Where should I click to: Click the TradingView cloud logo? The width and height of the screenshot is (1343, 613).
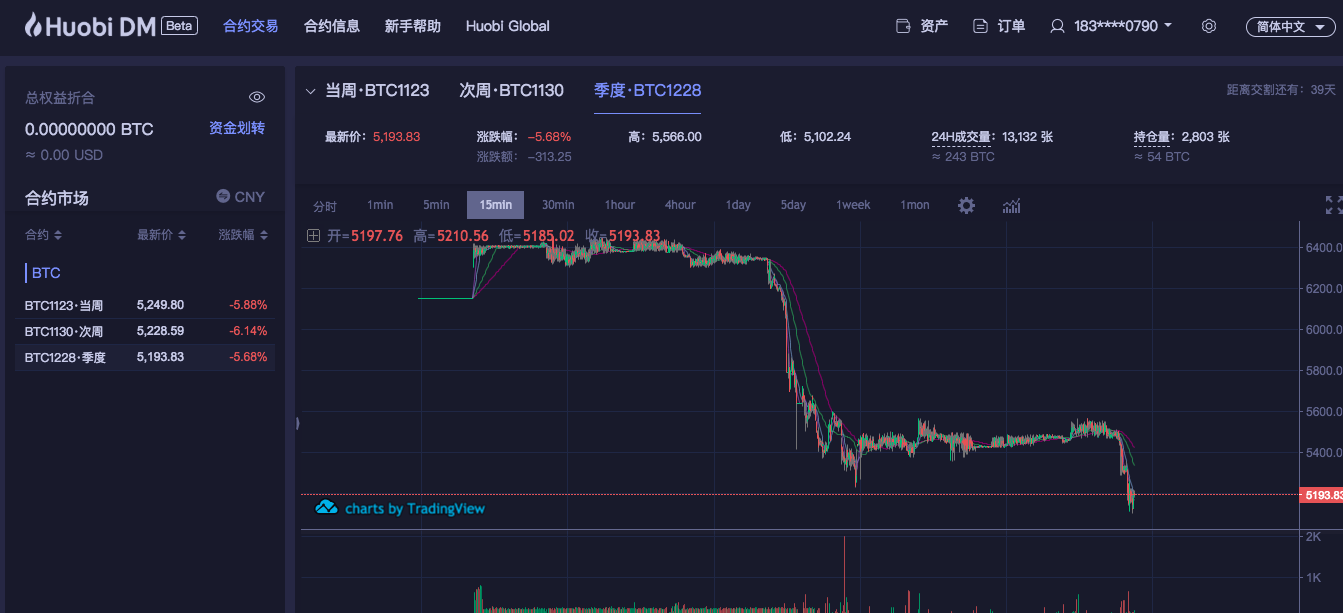pos(326,508)
